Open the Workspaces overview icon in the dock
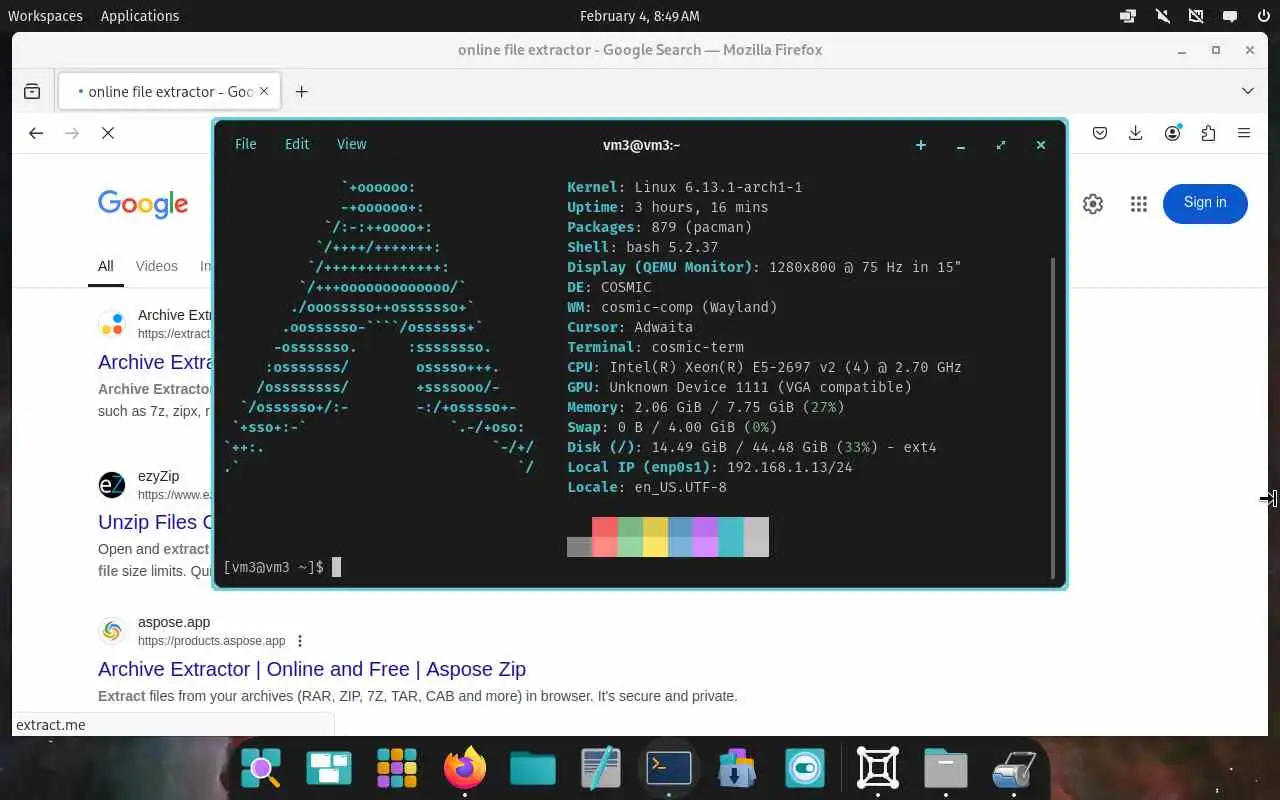 pos(329,768)
